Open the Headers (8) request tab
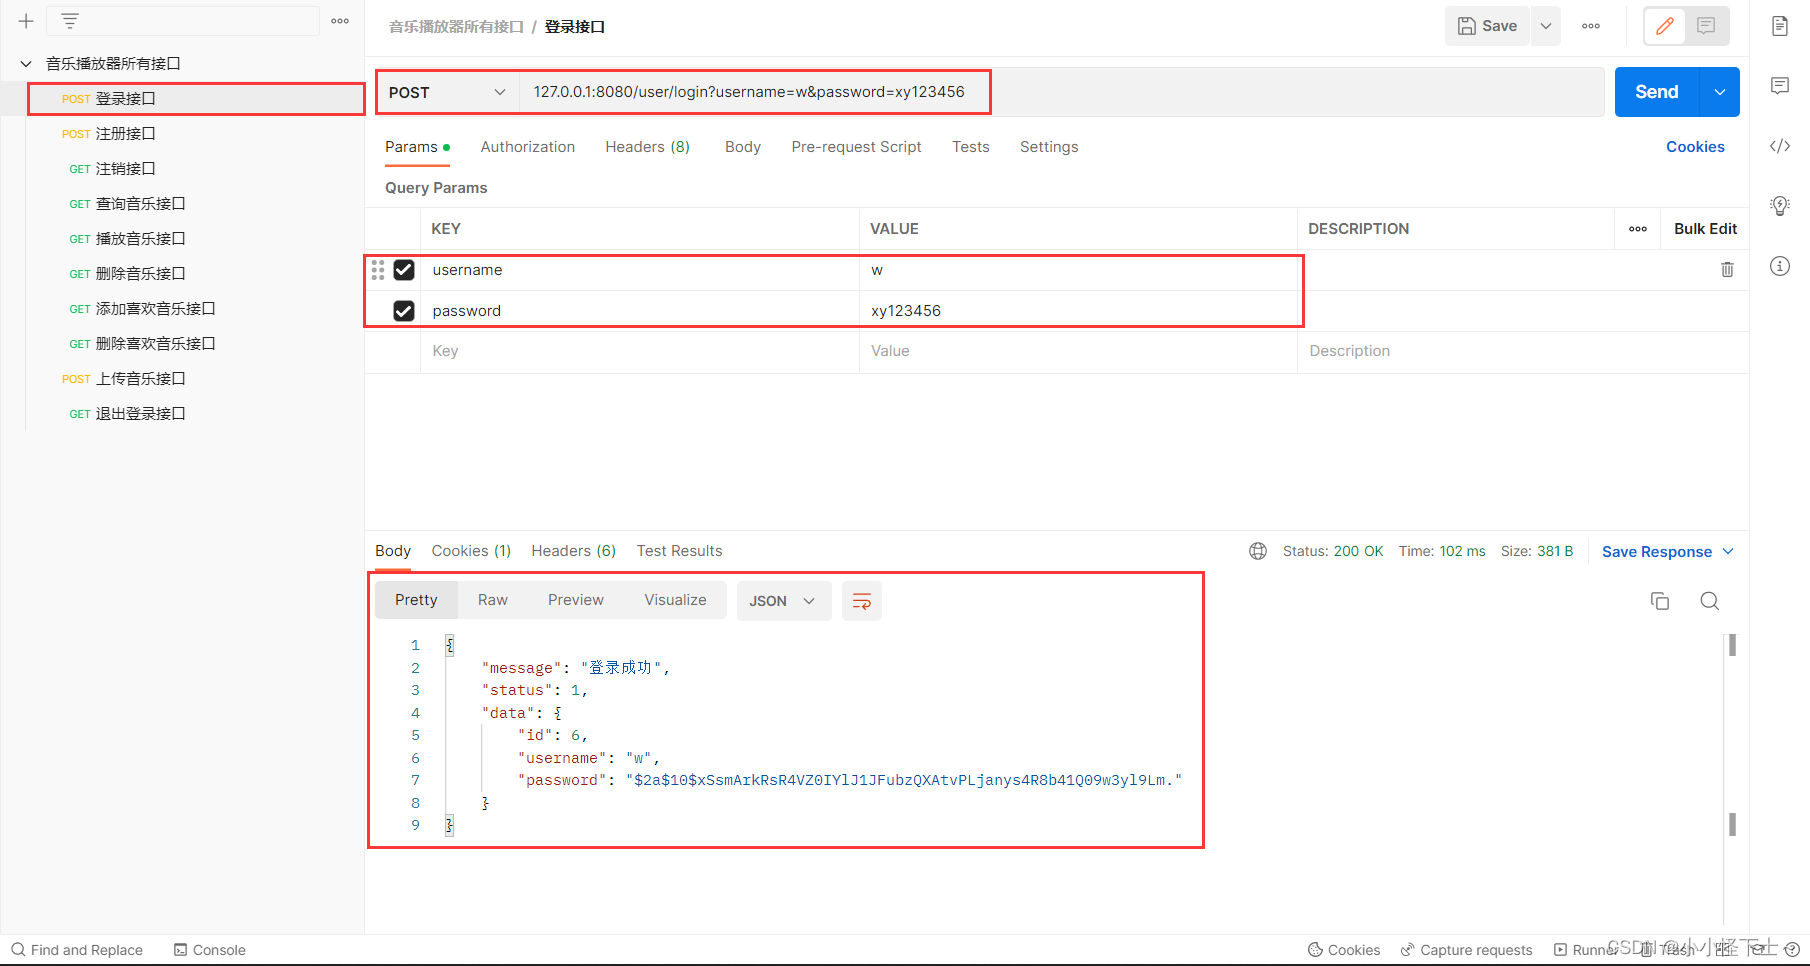Image resolution: width=1810 pixels, height=966 pixels. pos(648,147)
